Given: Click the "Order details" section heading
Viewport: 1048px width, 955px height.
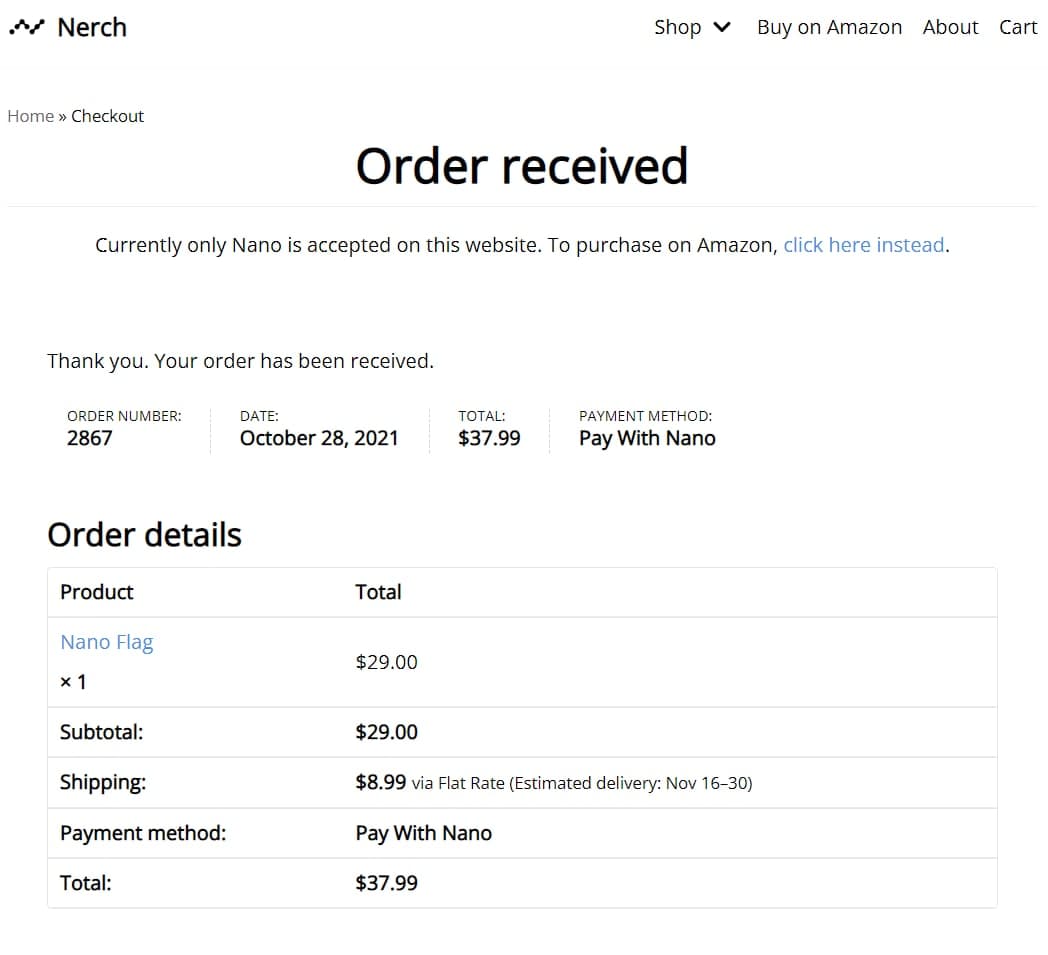Looking at the screenshot, I should pyautogui.click(x=144, y=535).
